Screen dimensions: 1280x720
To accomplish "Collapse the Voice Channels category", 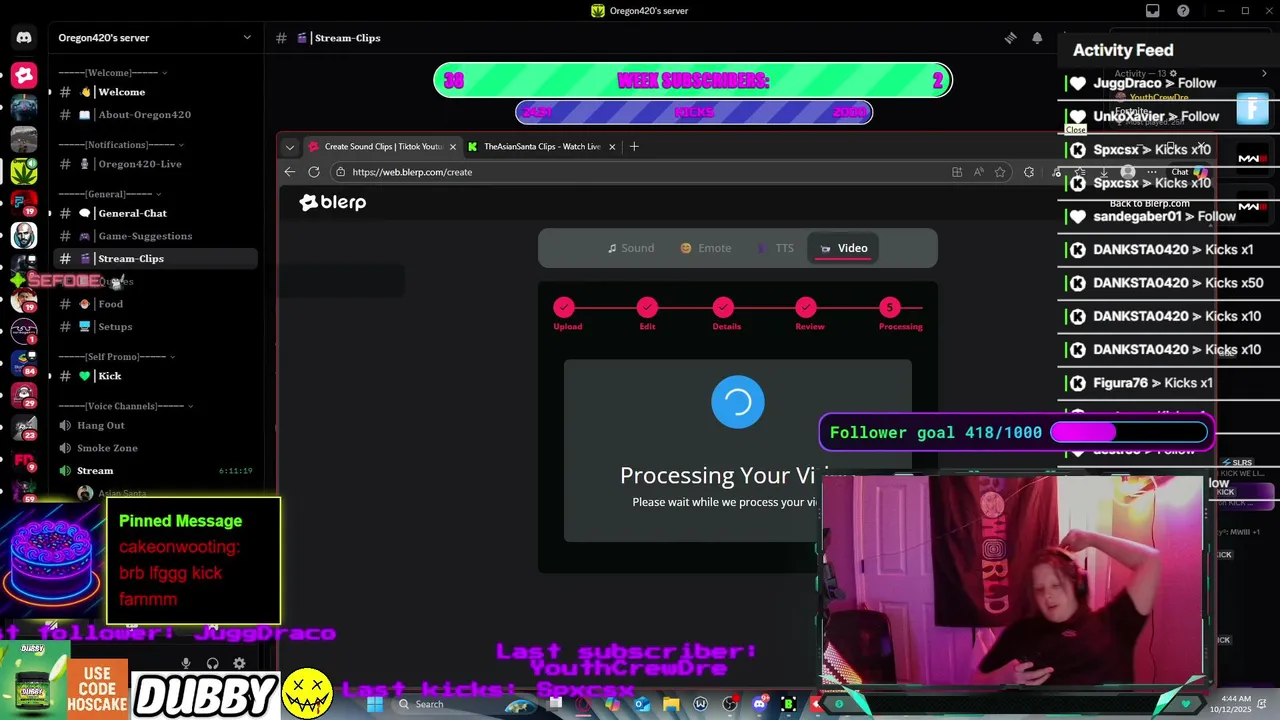I will coord(126,406).
